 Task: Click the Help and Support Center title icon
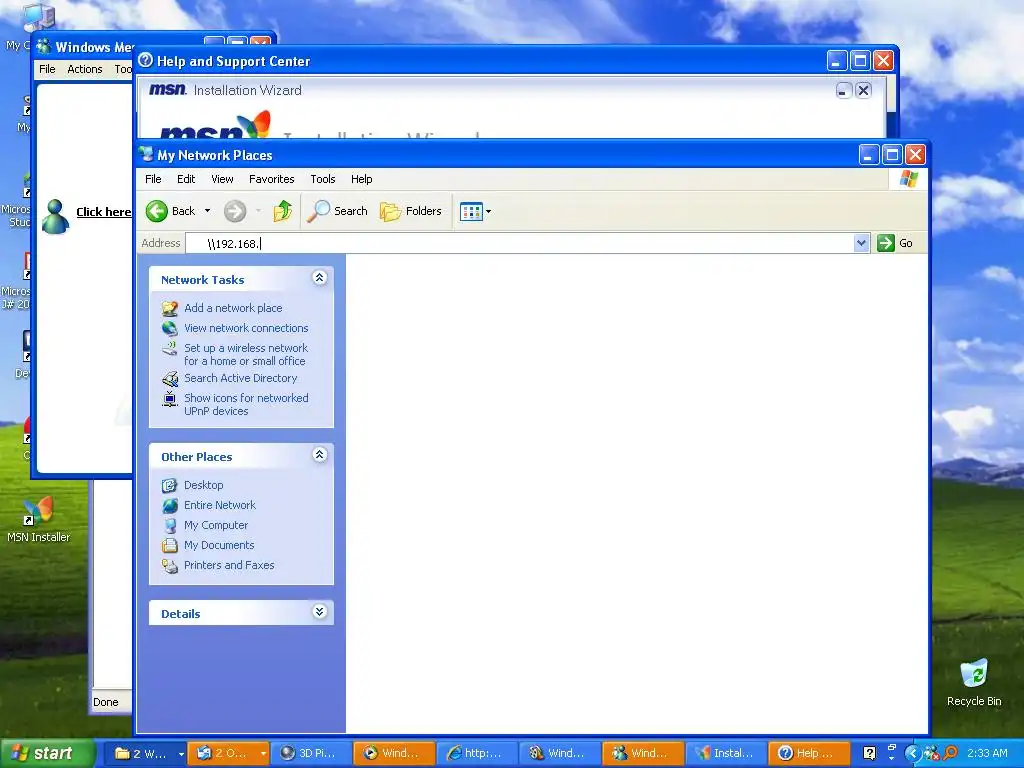(x=146, y=61)
